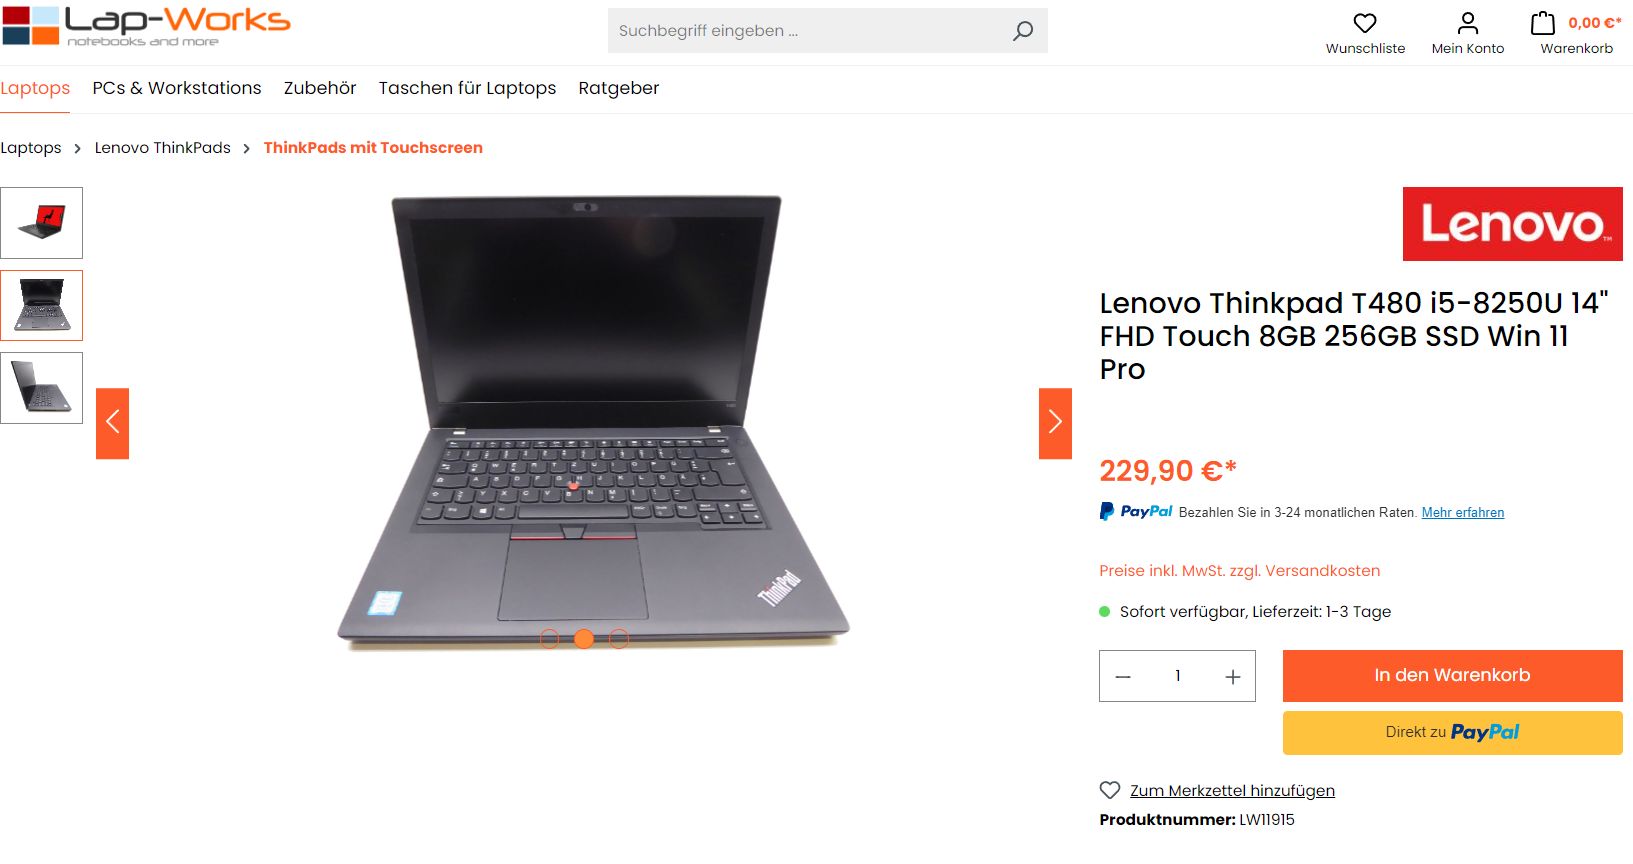Click the Lap-Works logo
Screen dimensions: 1633x864
[147, 25]
